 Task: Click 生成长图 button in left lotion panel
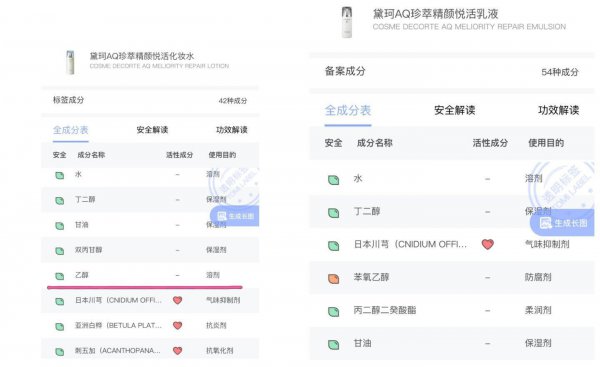[x=235, y=216]
